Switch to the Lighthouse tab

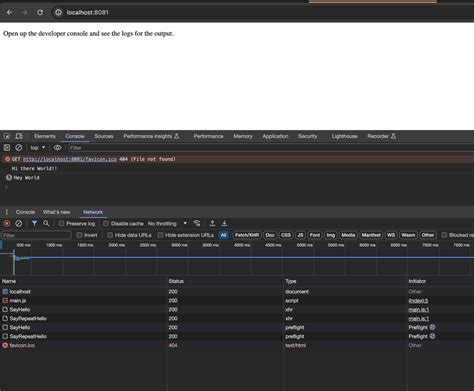click(x=344, y=136)
